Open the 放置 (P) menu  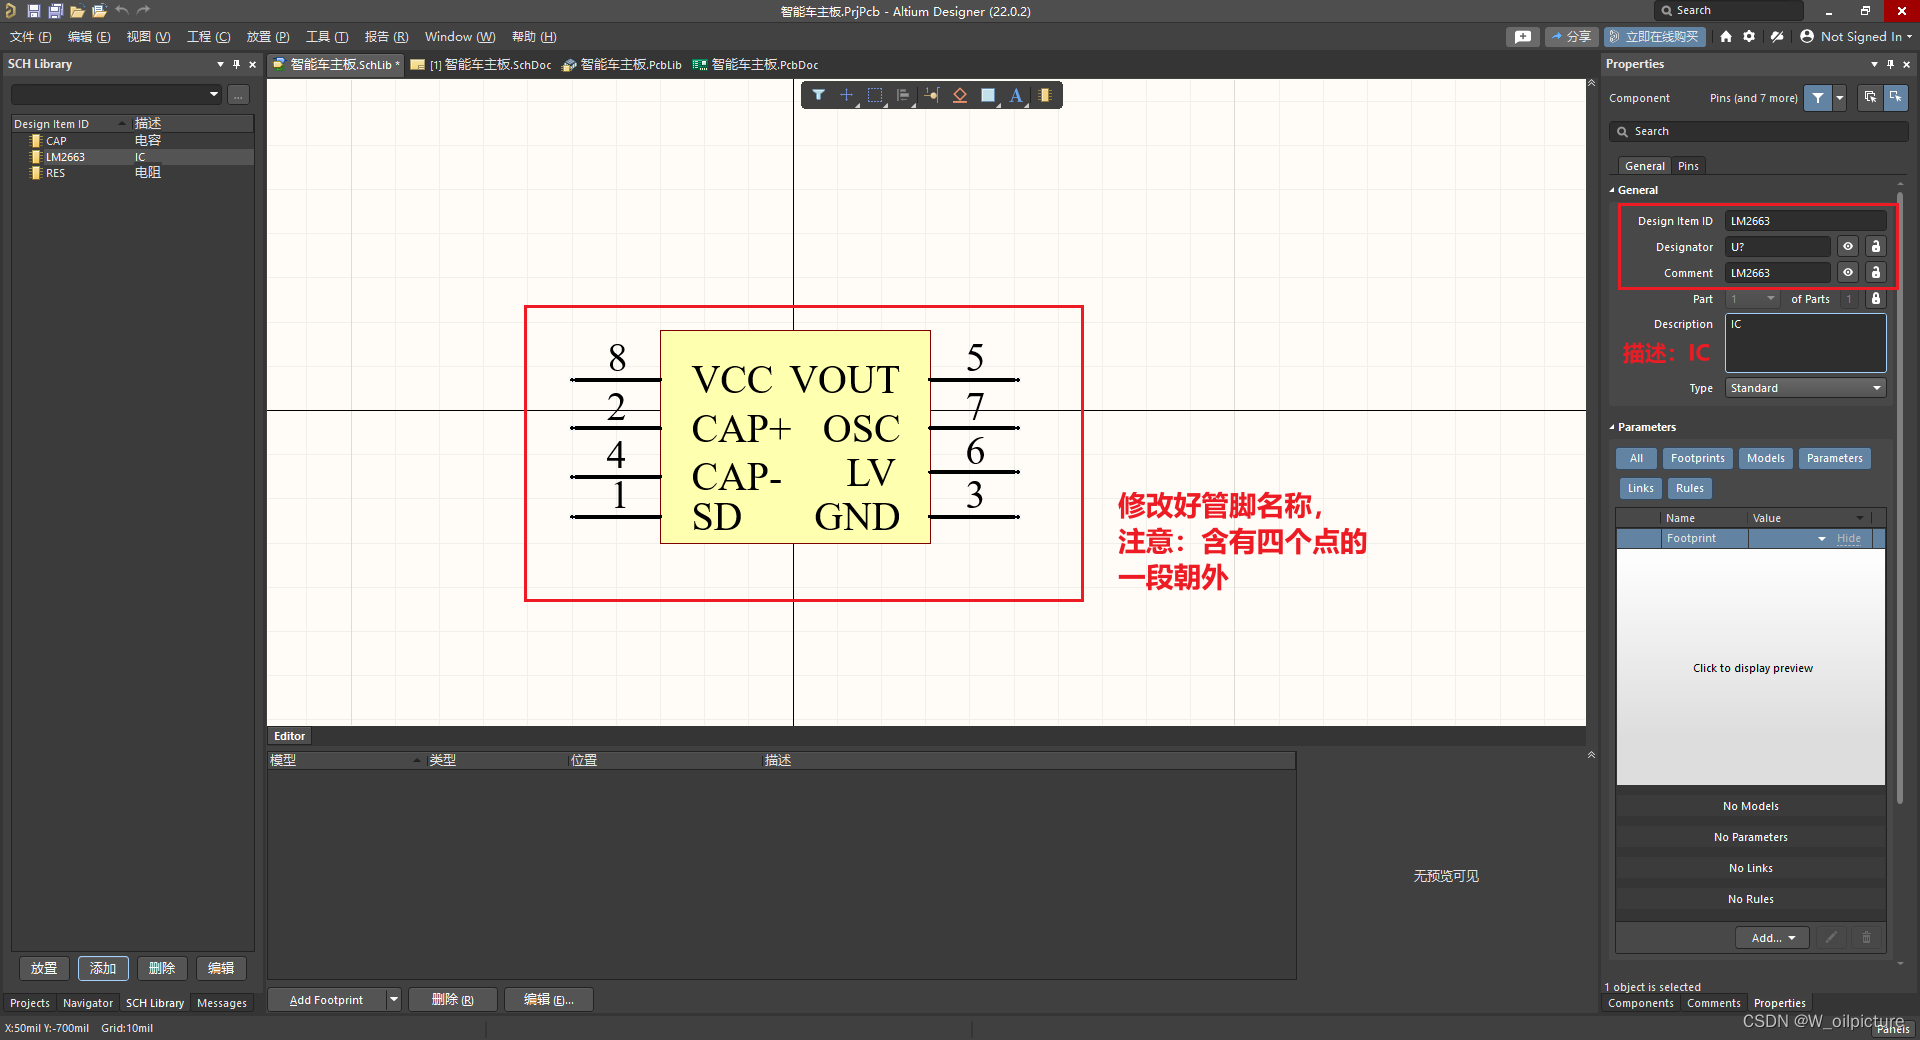click(x=267, y=37)
